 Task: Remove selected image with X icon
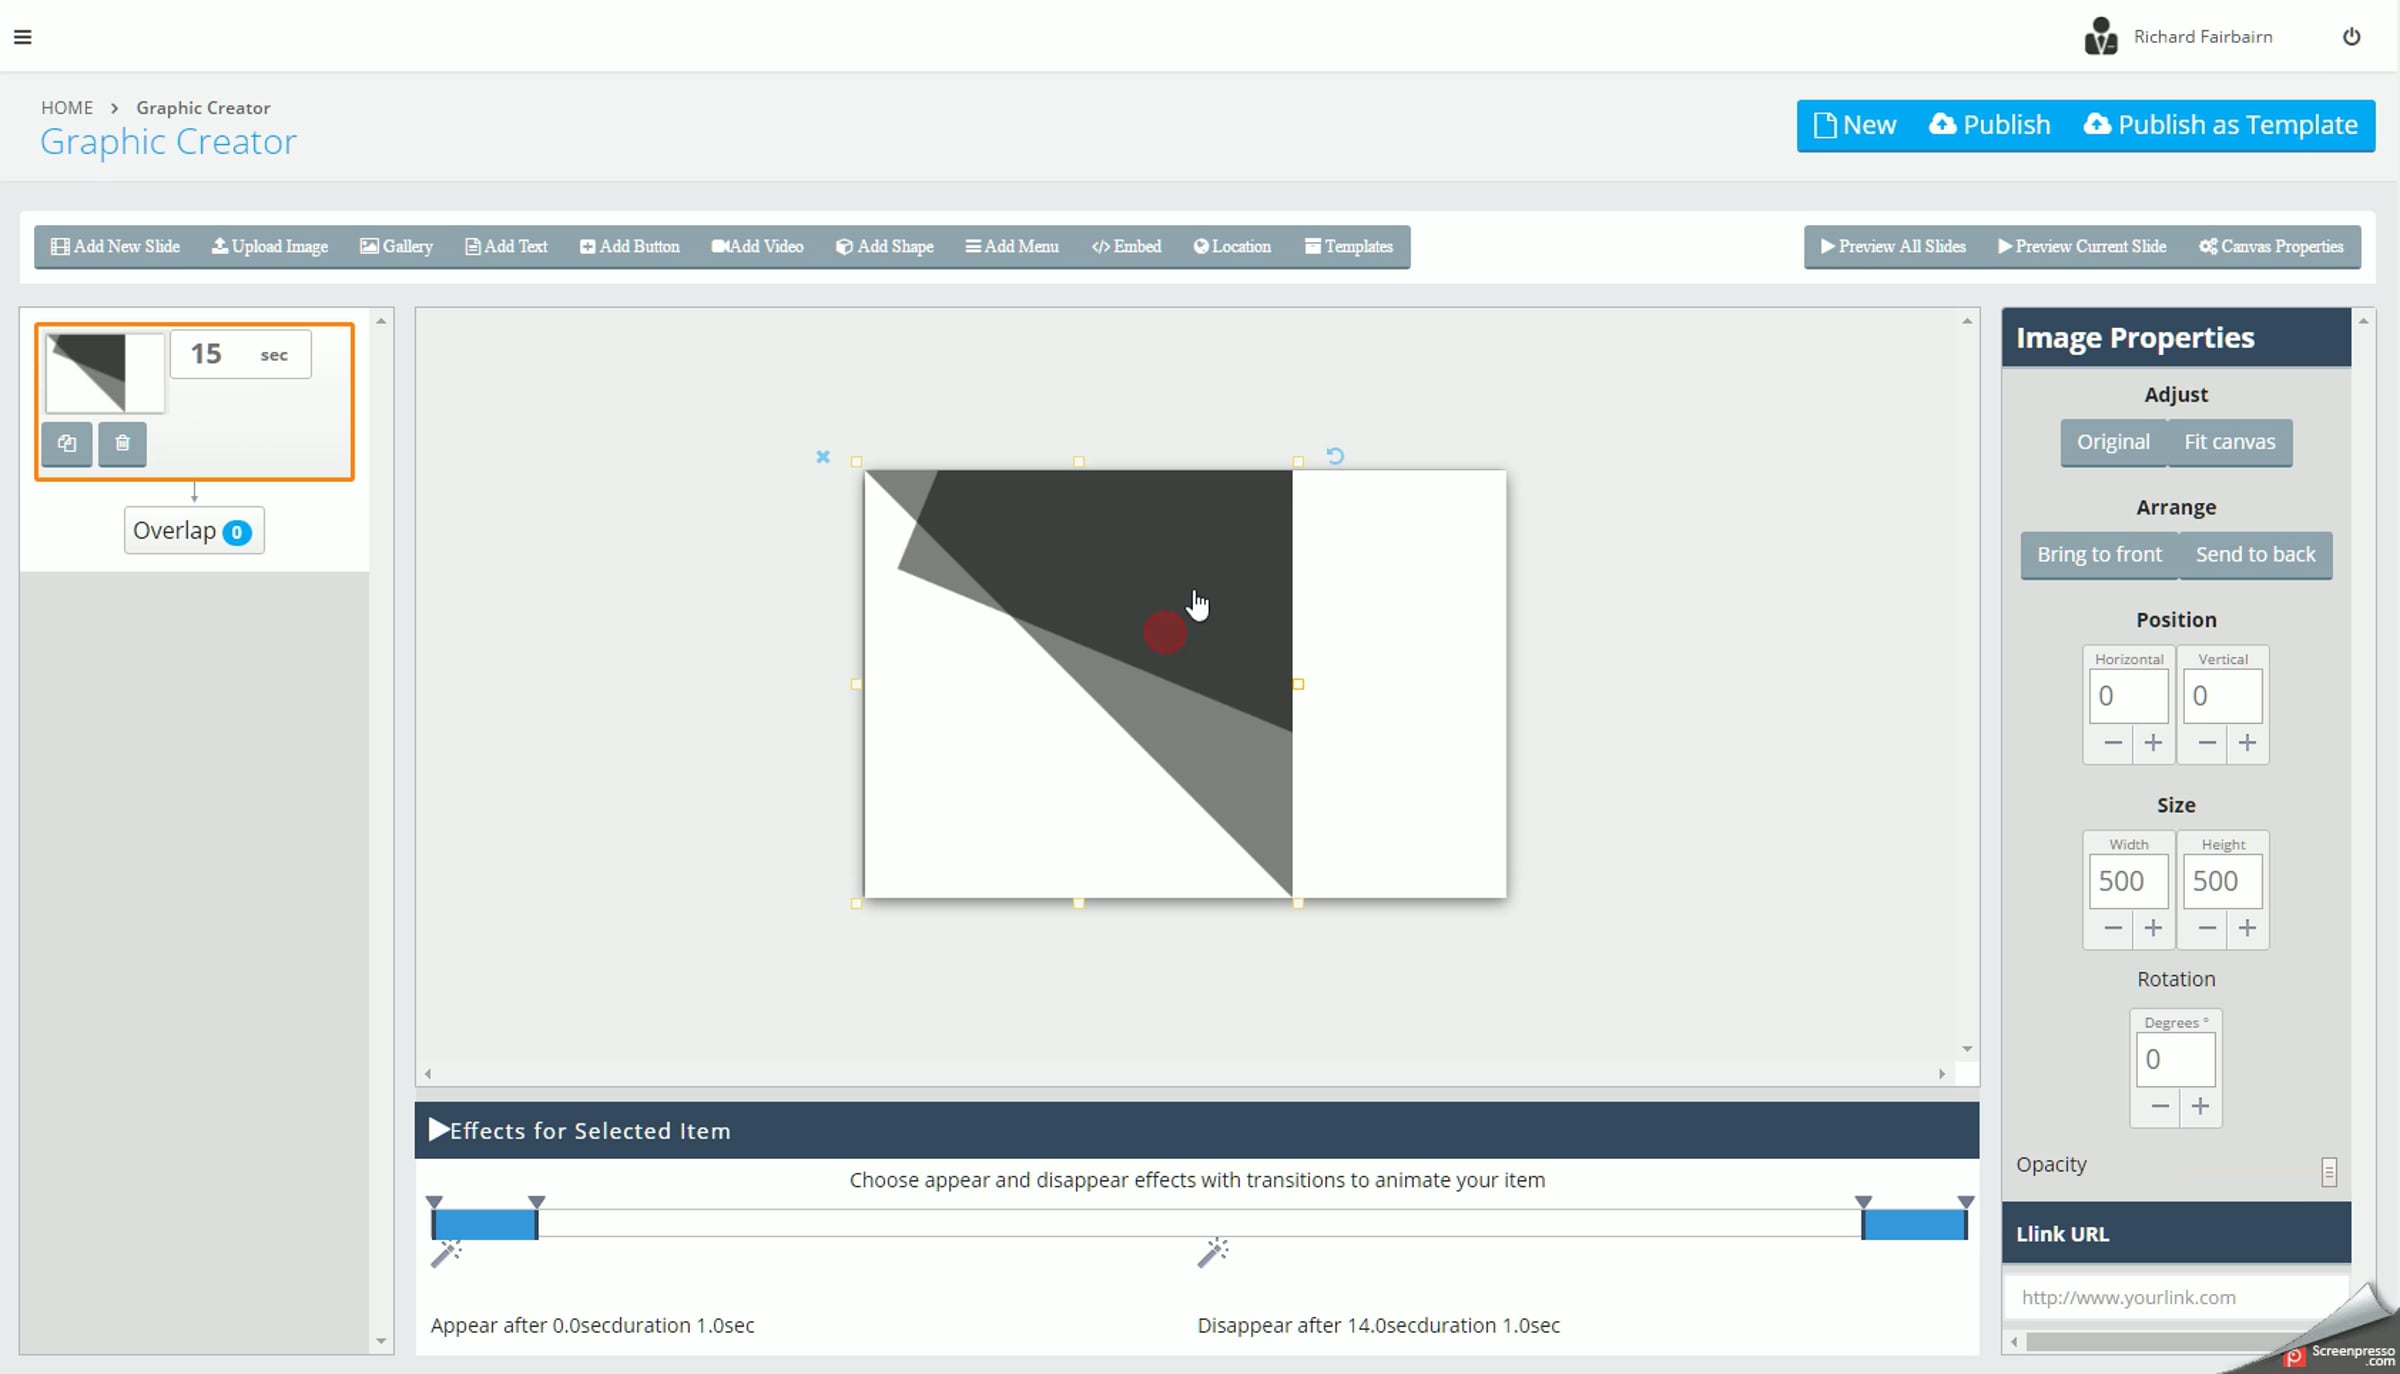pyautogui.click(x=822, y=457)
